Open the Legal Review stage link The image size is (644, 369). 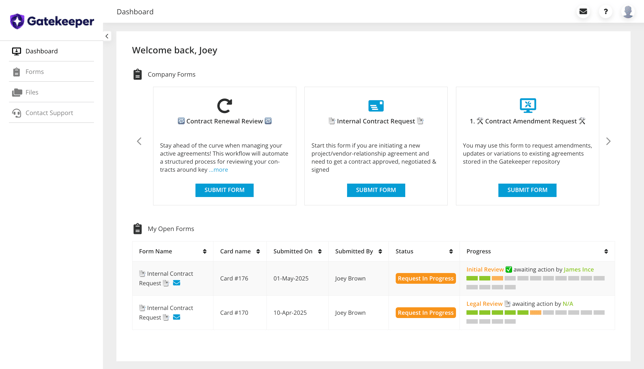pyautogui.click(x=484, y=304)
